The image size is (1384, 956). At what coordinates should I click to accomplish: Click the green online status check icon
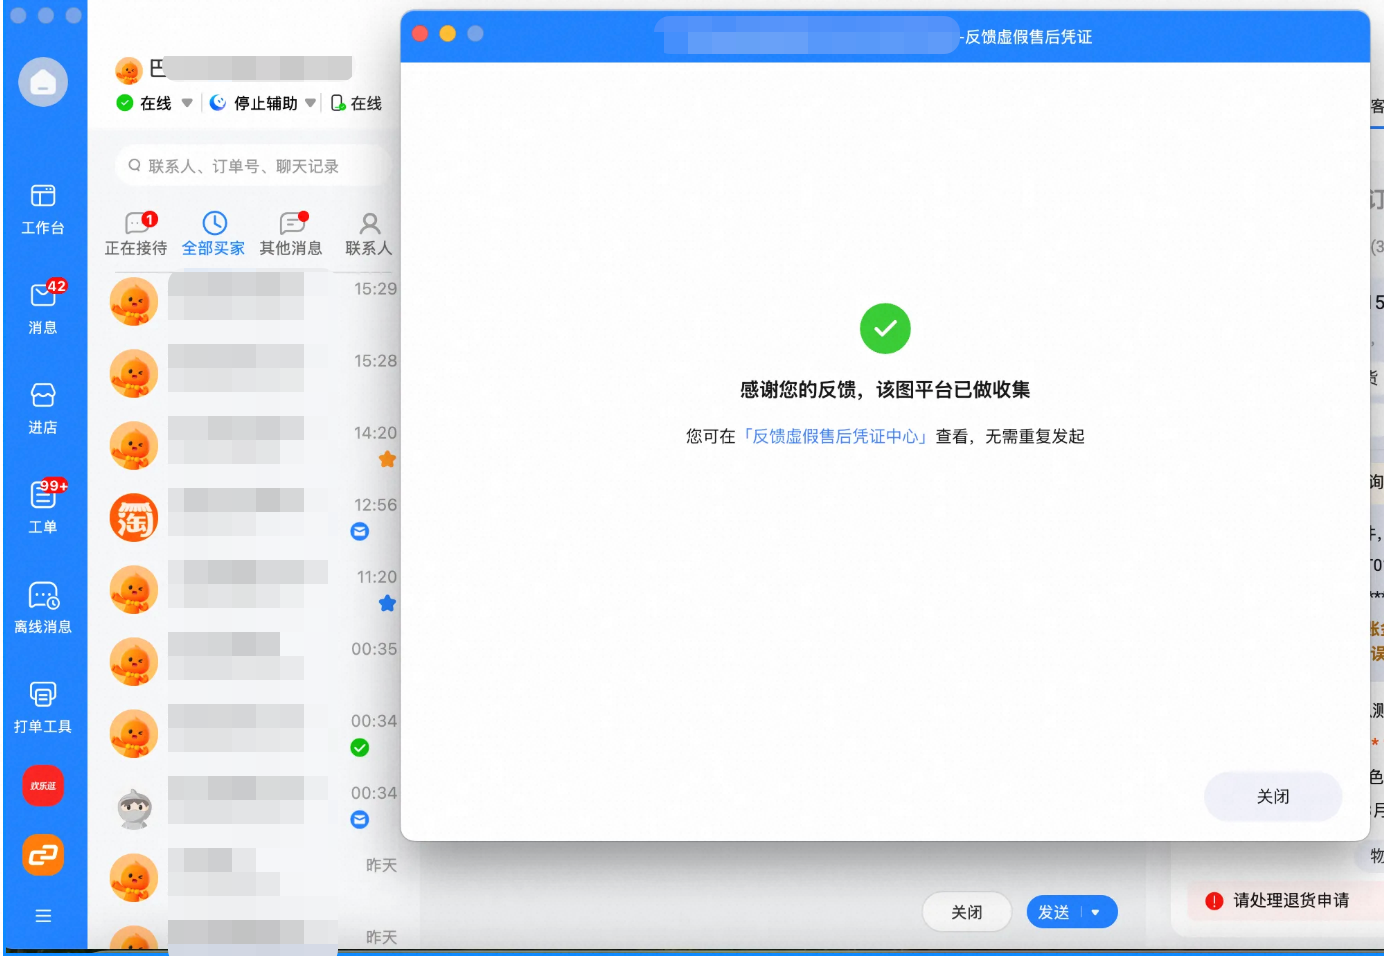[125, 103]
